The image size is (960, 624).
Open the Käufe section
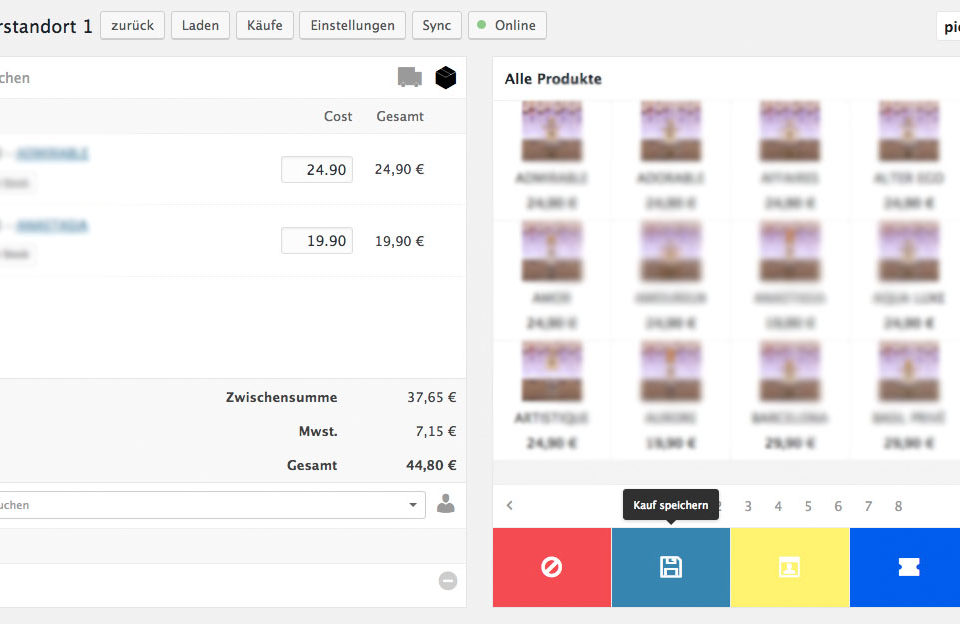pyautogui.click(x=264, y=25)
